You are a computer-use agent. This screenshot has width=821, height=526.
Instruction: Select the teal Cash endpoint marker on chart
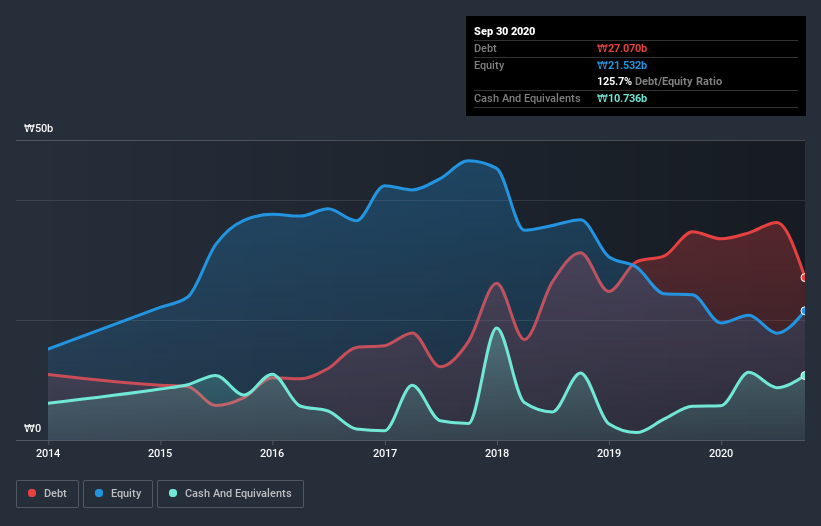coord(804,376)
